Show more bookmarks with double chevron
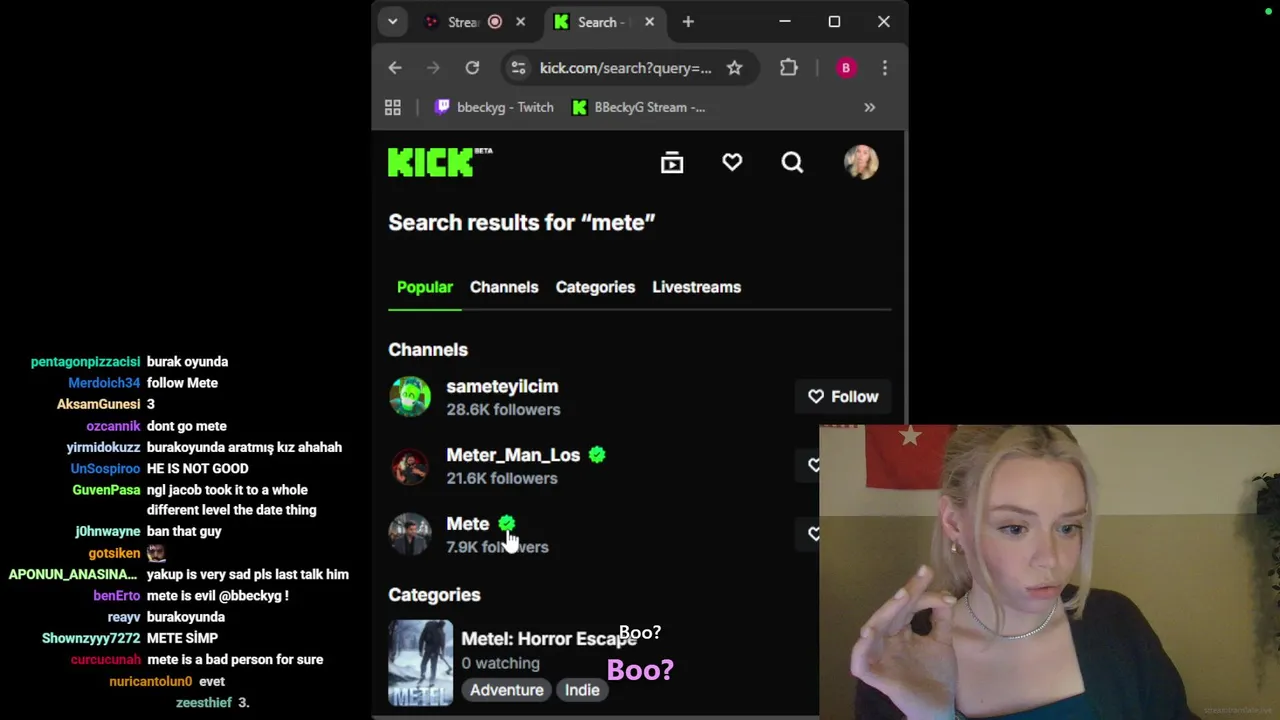1280x720 pixels. click(870, 107)
